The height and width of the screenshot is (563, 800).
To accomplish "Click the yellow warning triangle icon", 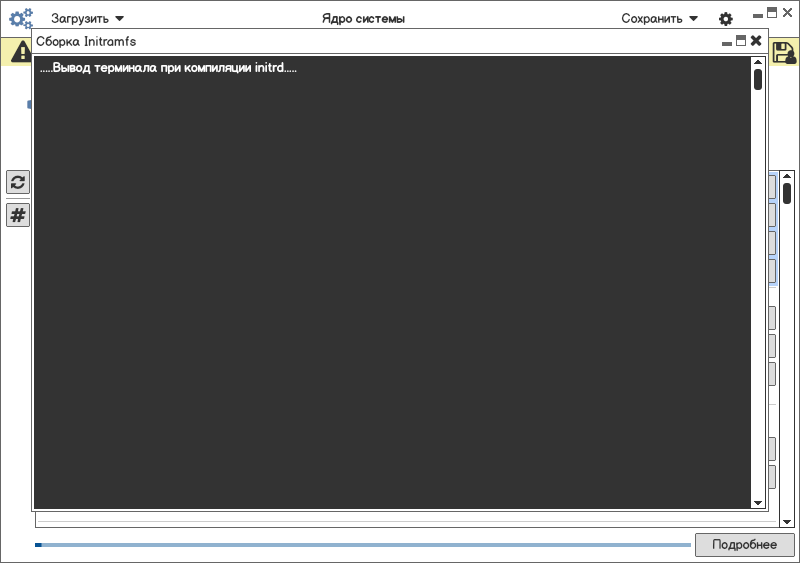I will (x=21, y=52).
